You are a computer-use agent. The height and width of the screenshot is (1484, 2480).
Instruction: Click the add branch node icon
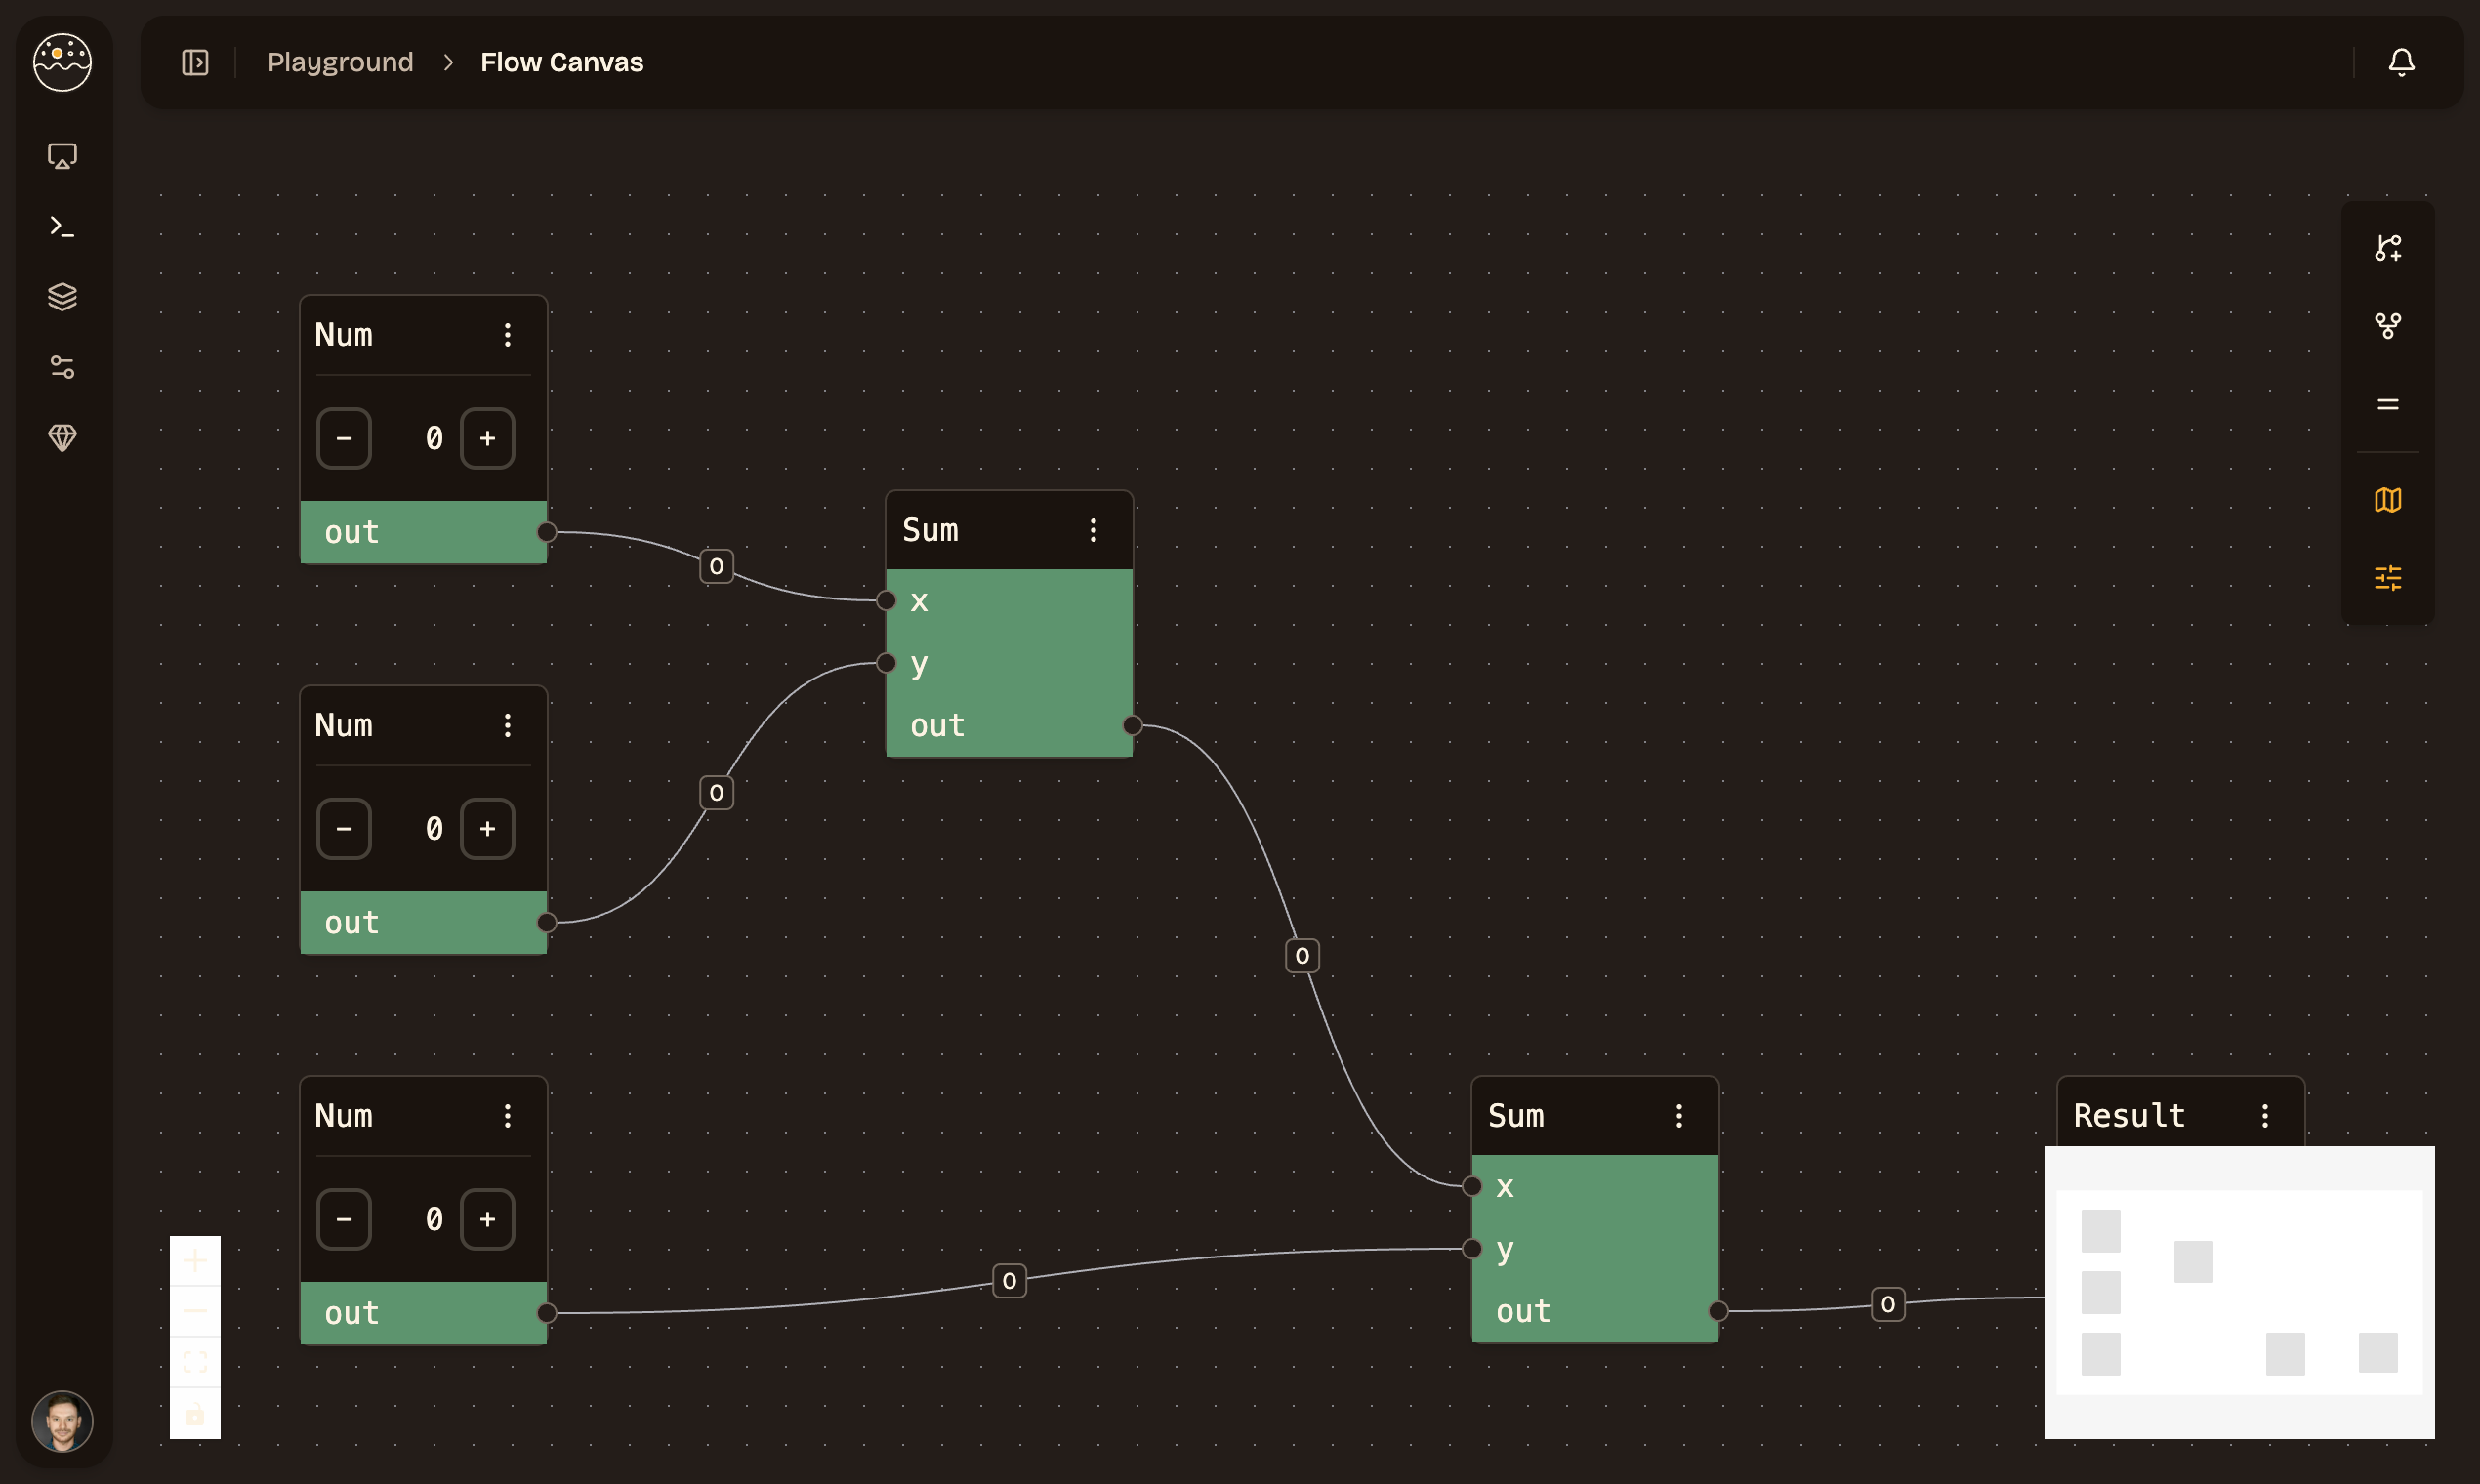pos(2387,248)
